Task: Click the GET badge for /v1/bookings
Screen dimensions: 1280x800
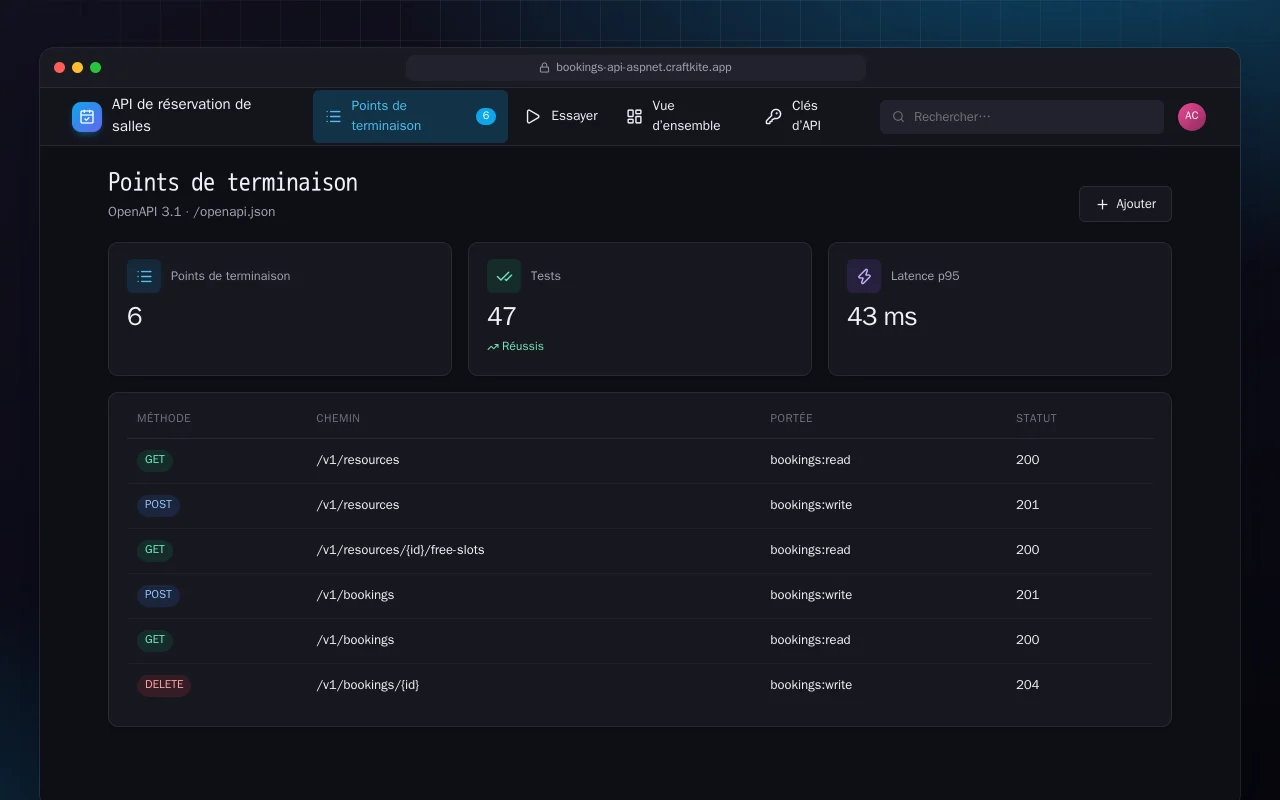Action: coord(155,640)
